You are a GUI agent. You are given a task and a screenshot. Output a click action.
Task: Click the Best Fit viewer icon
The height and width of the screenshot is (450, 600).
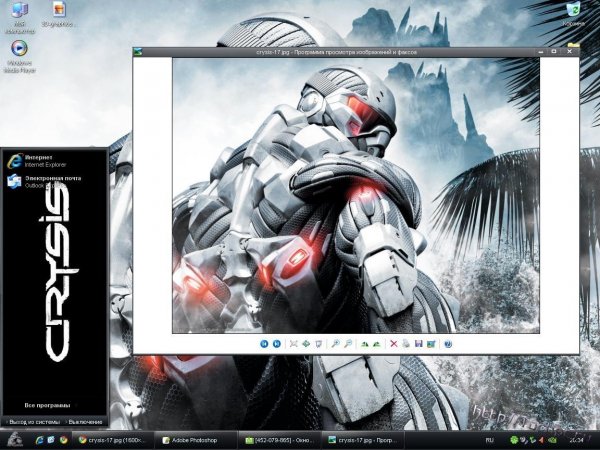293,344
